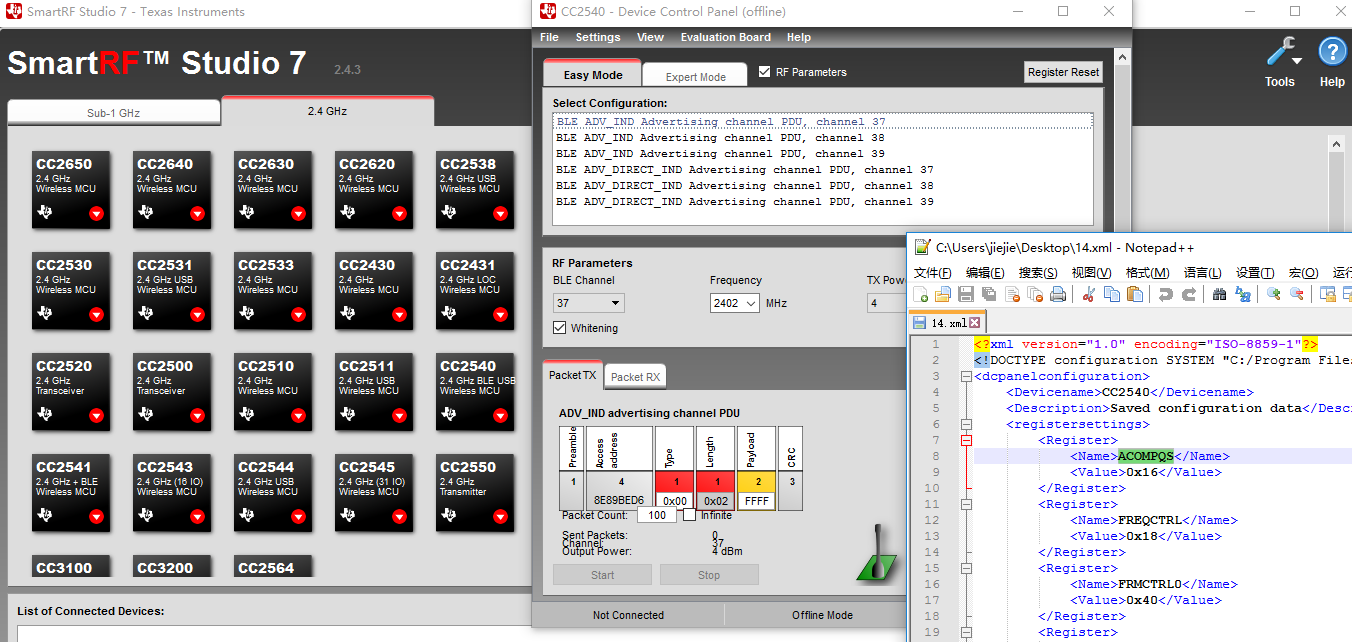Click Zoom Out magnifier in Notepad++ toolbar
This screenshot has height=642, width=1352.
pyautogui.click(x=1297, y=294)
